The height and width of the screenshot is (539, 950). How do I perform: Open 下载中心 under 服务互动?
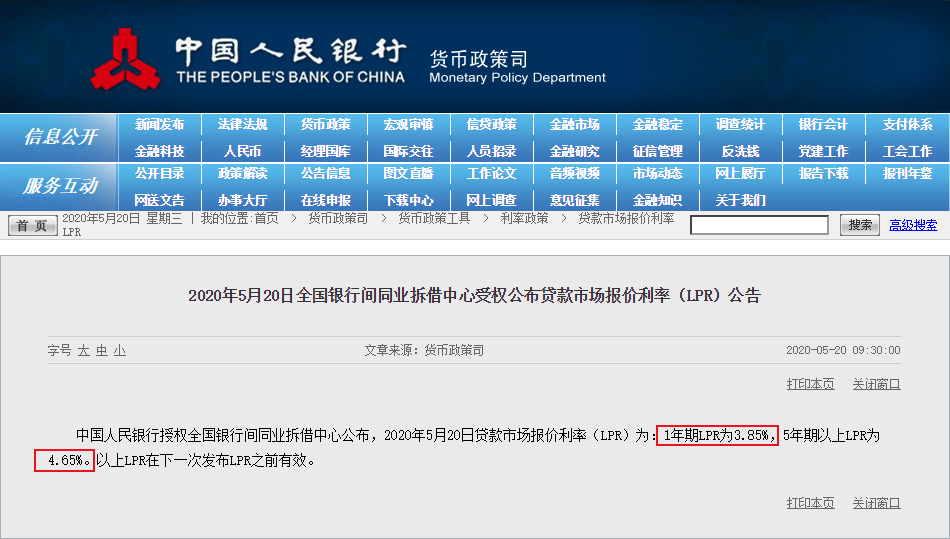coord(408,200)
